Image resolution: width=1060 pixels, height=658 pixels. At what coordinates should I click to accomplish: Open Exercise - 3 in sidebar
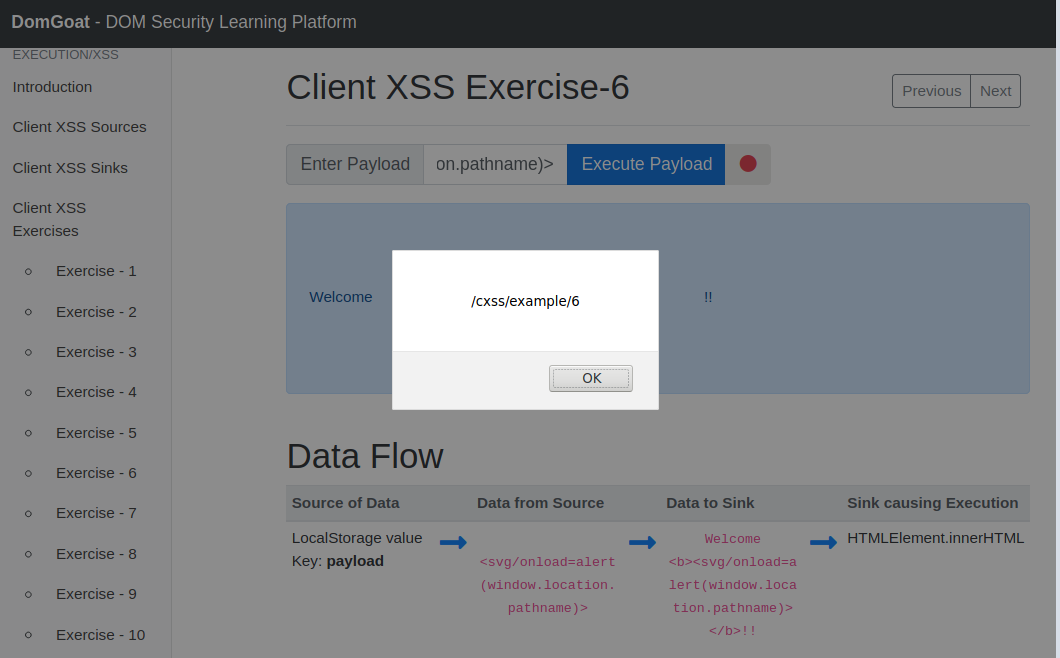coord(96,352)
